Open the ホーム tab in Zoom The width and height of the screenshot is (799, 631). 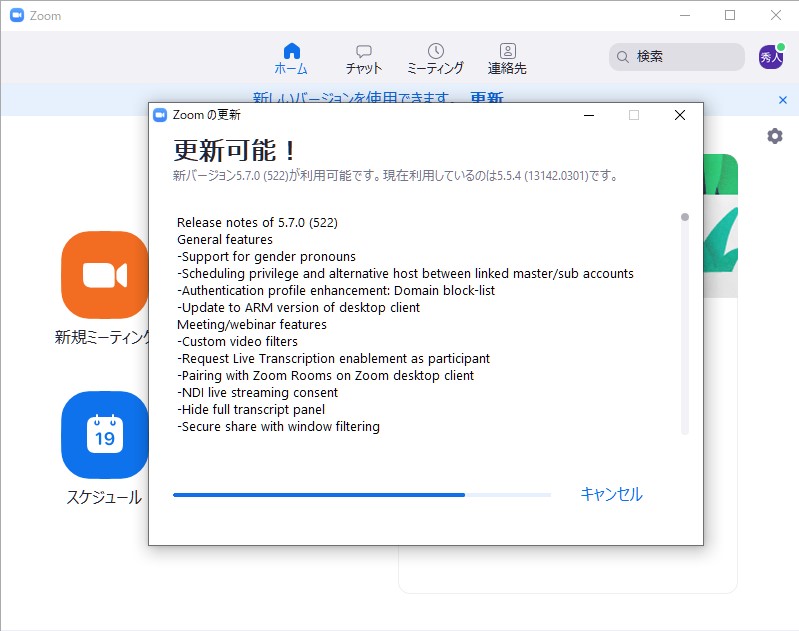(291, 59)
